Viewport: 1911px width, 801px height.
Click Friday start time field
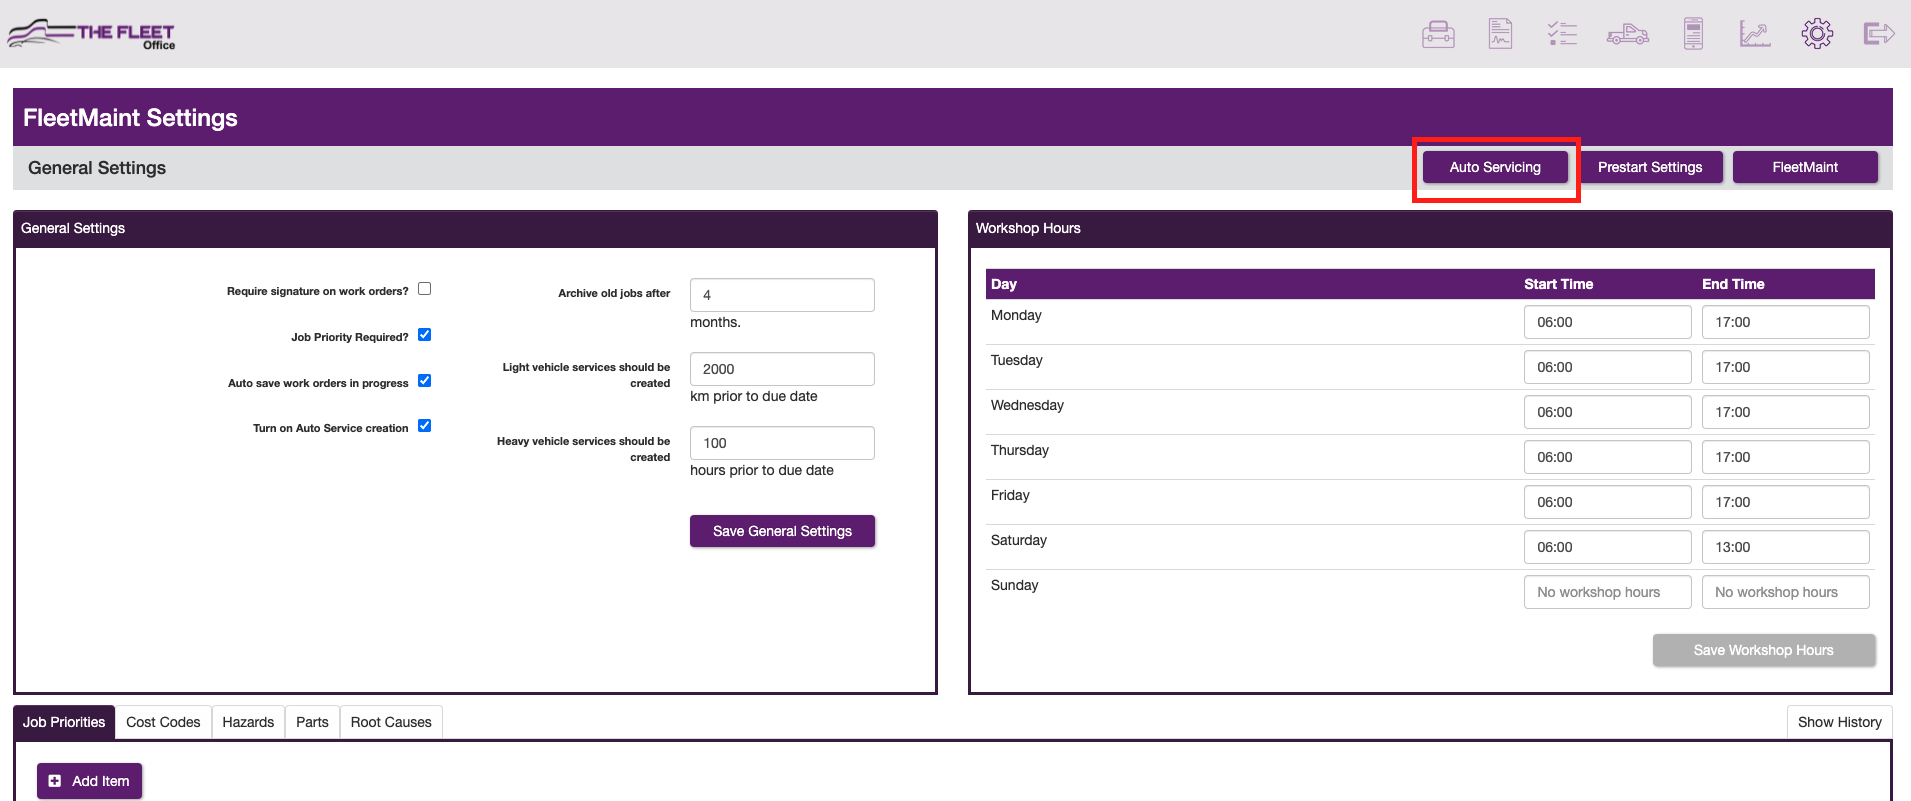[x=1607, y=502]
